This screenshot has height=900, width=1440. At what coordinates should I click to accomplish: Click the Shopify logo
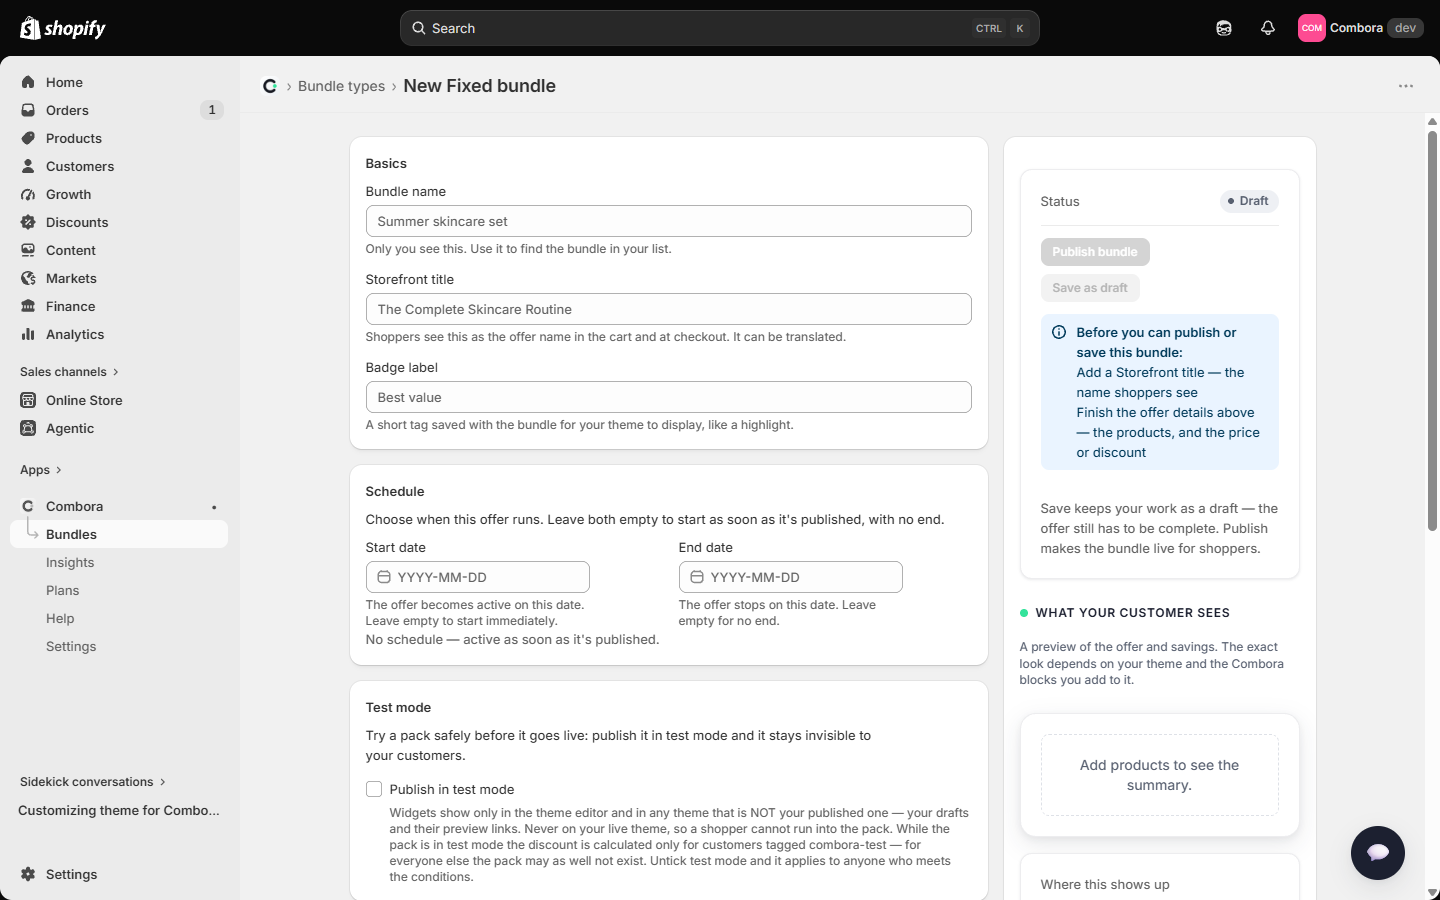pyautogui.click(x=63, y=28)
